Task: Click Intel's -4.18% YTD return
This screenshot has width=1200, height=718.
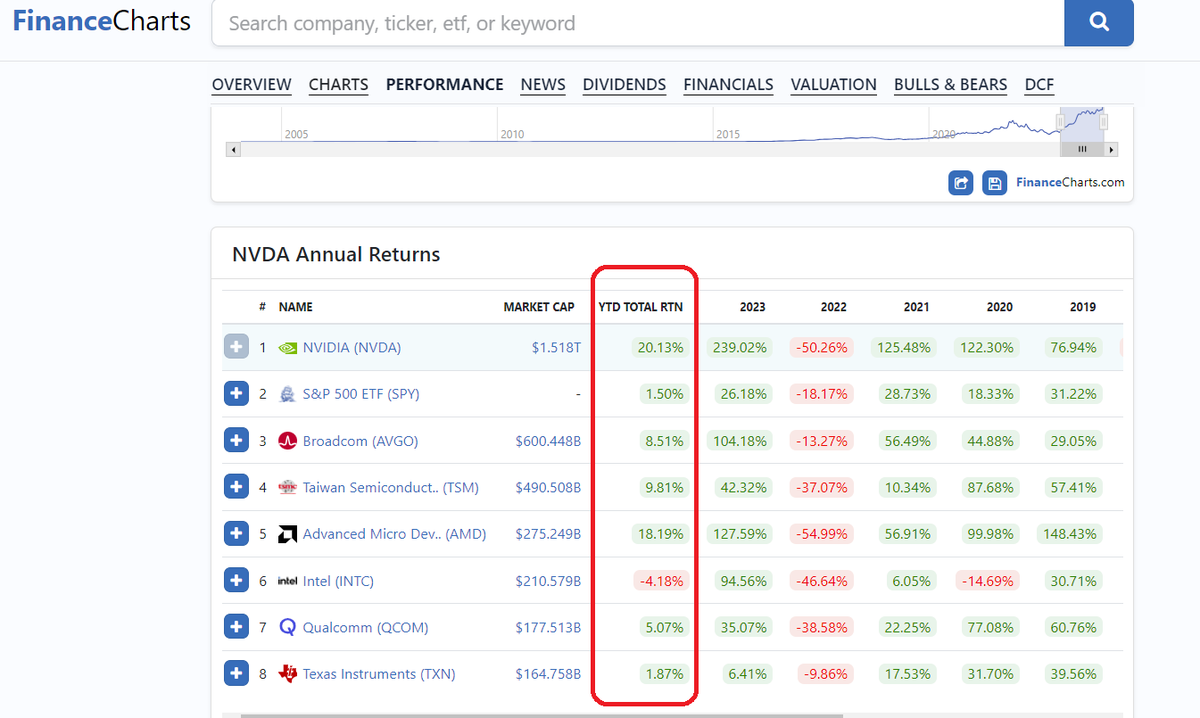Action: pyautogui.click(x=660, y=581)
